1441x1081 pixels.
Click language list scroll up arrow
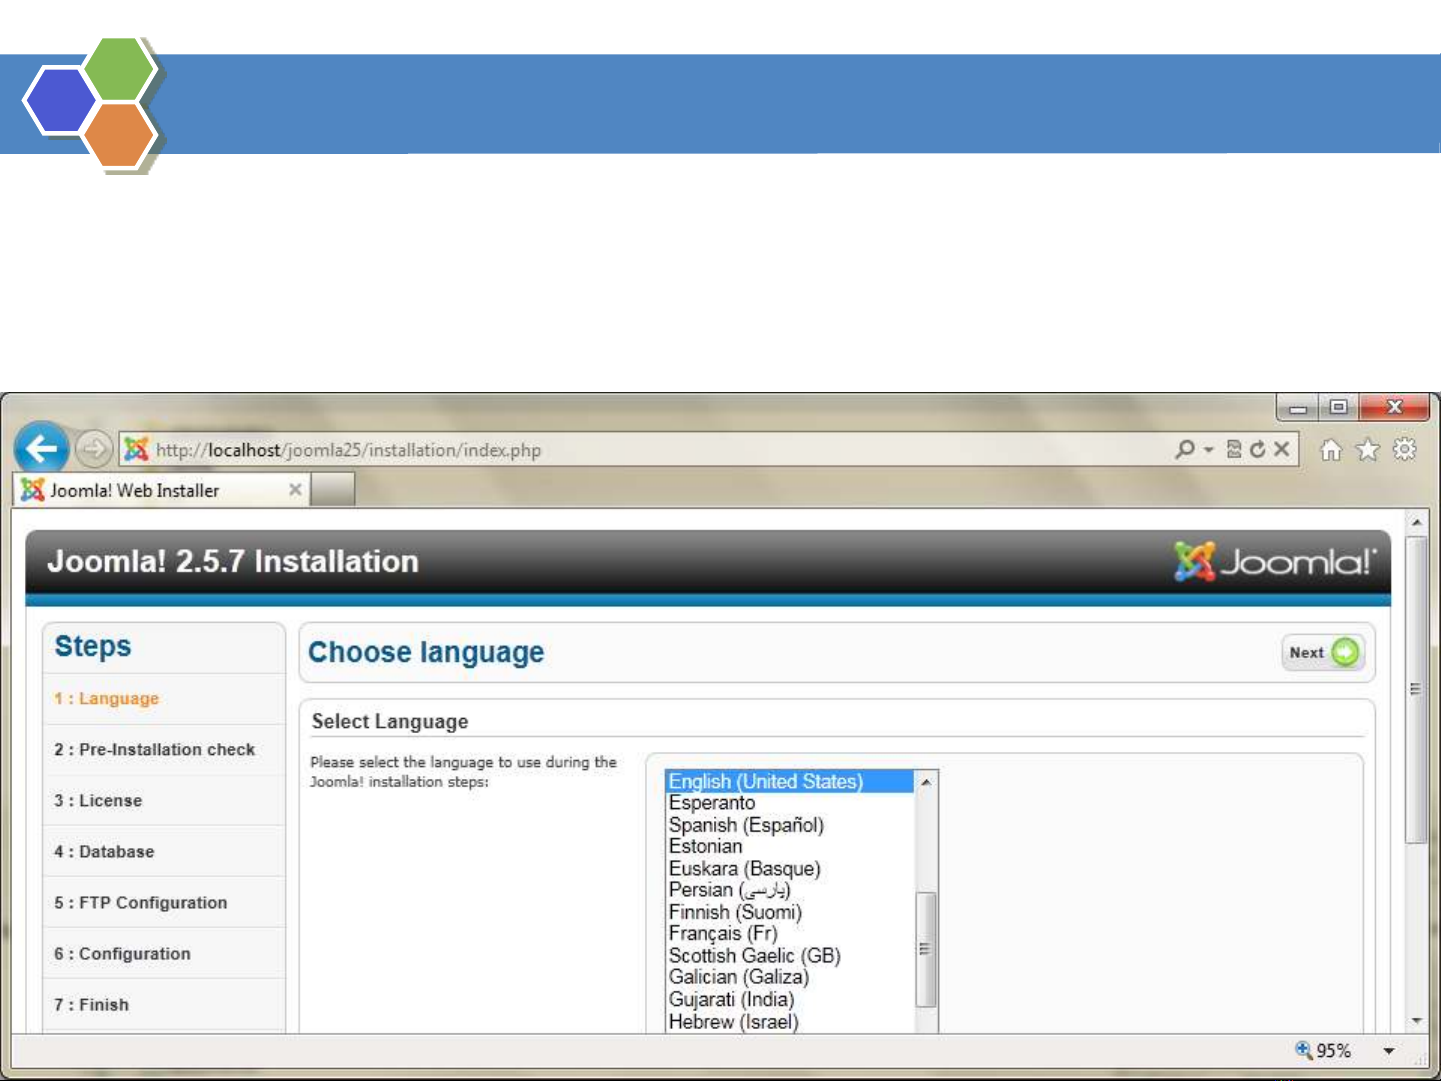(x=926, y=782)
